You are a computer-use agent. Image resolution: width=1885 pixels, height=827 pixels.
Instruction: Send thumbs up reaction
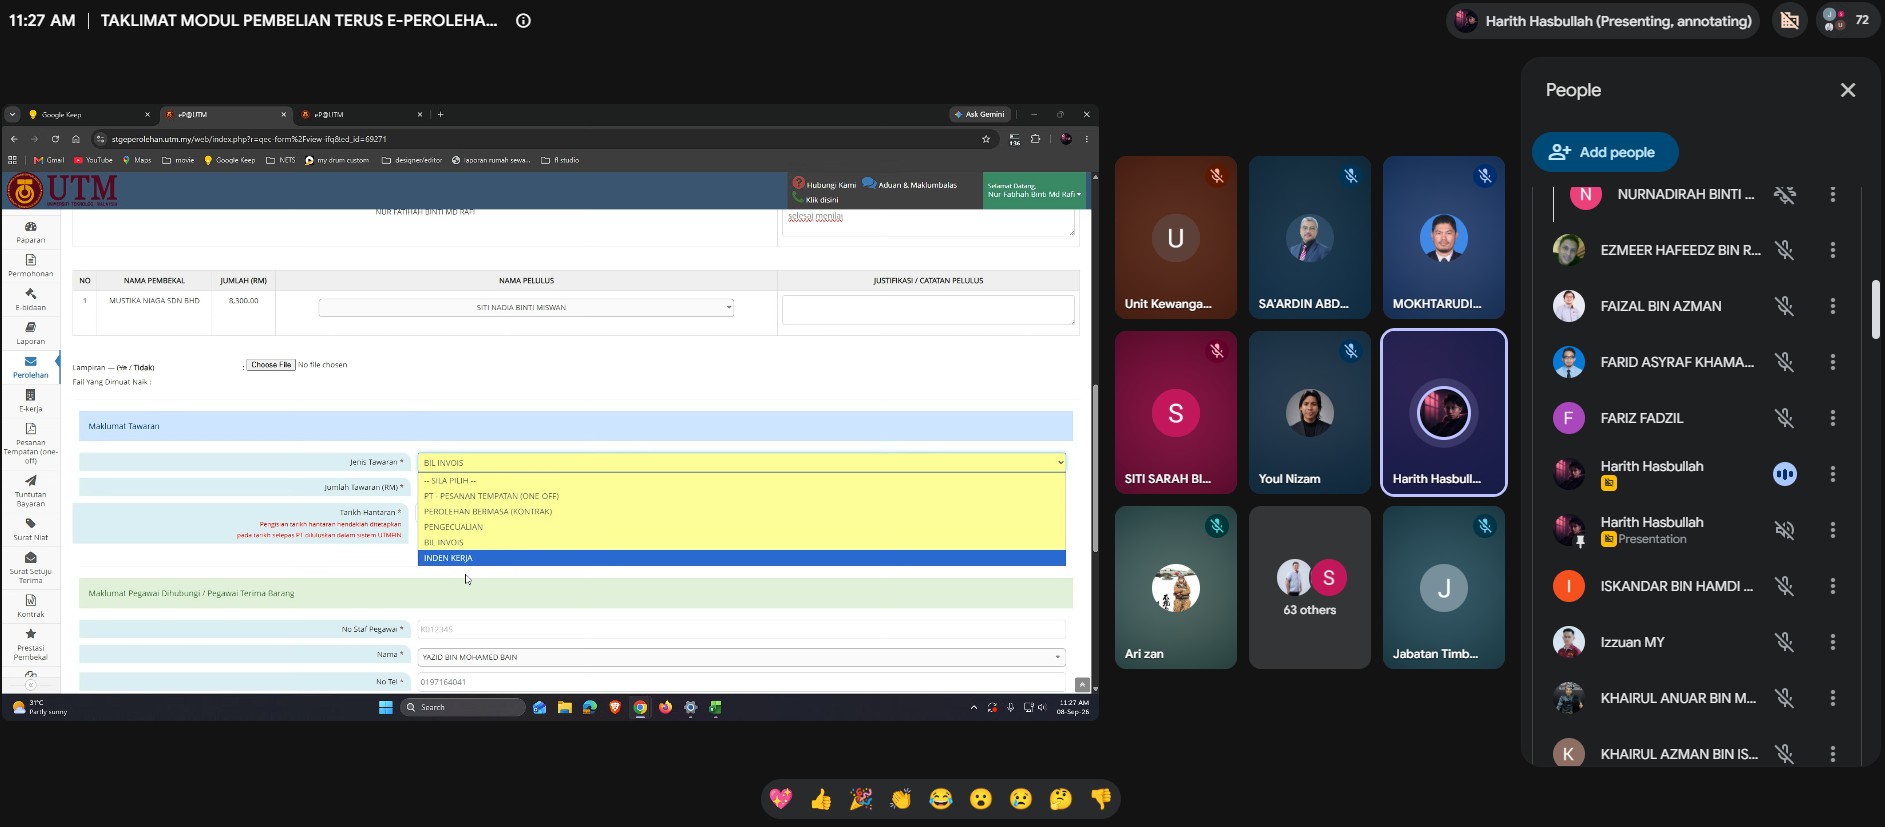[821, 799]
